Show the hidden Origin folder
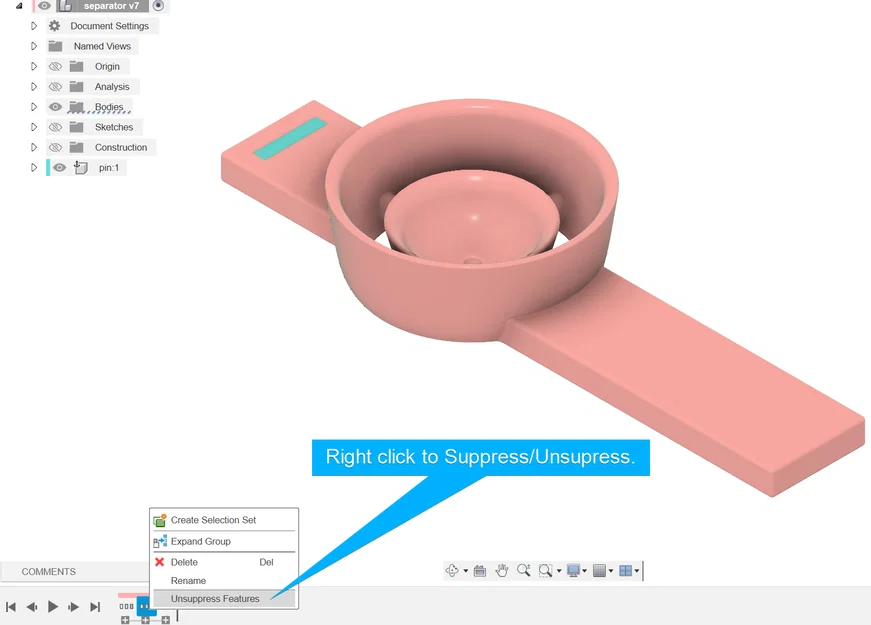Screen dimensions: 871x625 (x=55, y=67)
